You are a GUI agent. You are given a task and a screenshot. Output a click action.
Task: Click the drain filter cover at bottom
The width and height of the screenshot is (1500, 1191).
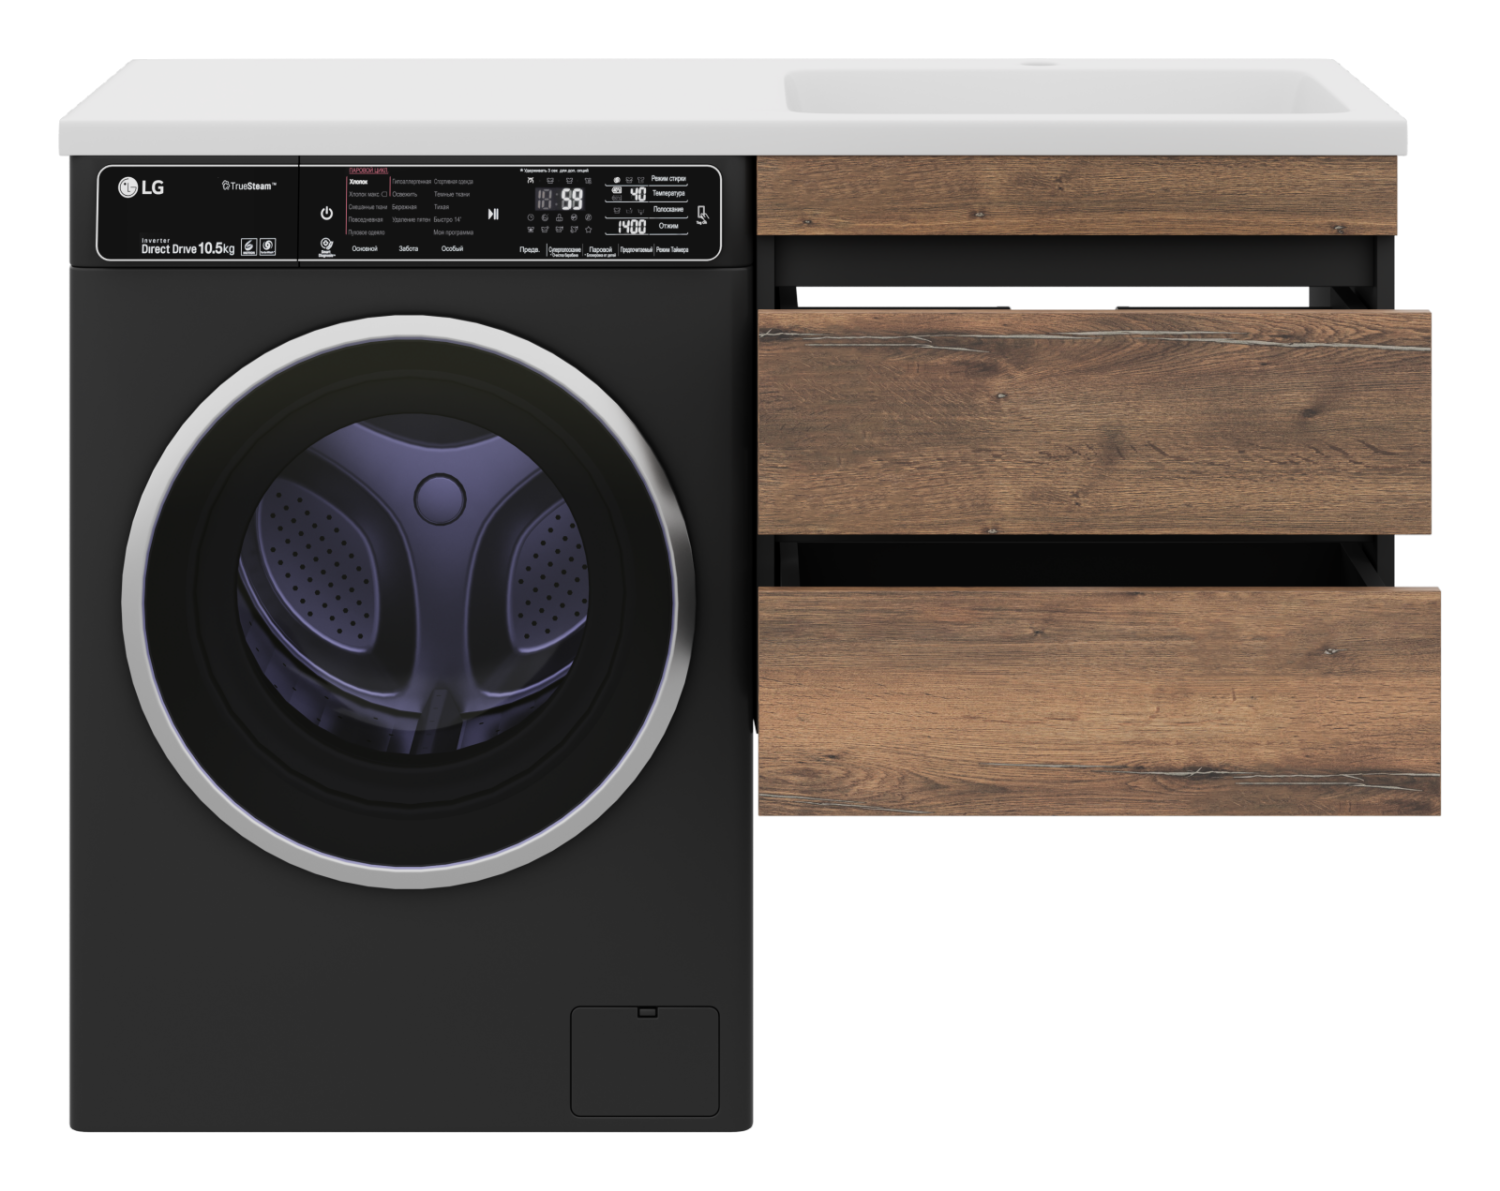(644, 1060)
